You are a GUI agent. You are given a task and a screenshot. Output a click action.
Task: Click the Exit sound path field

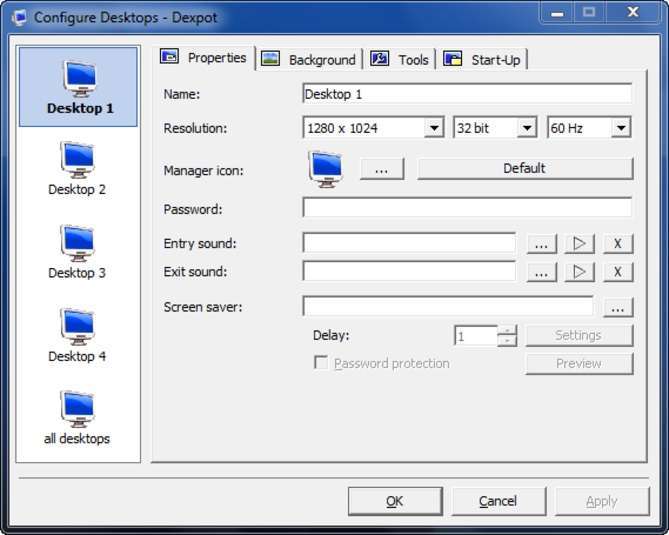(x=409, y=271)
